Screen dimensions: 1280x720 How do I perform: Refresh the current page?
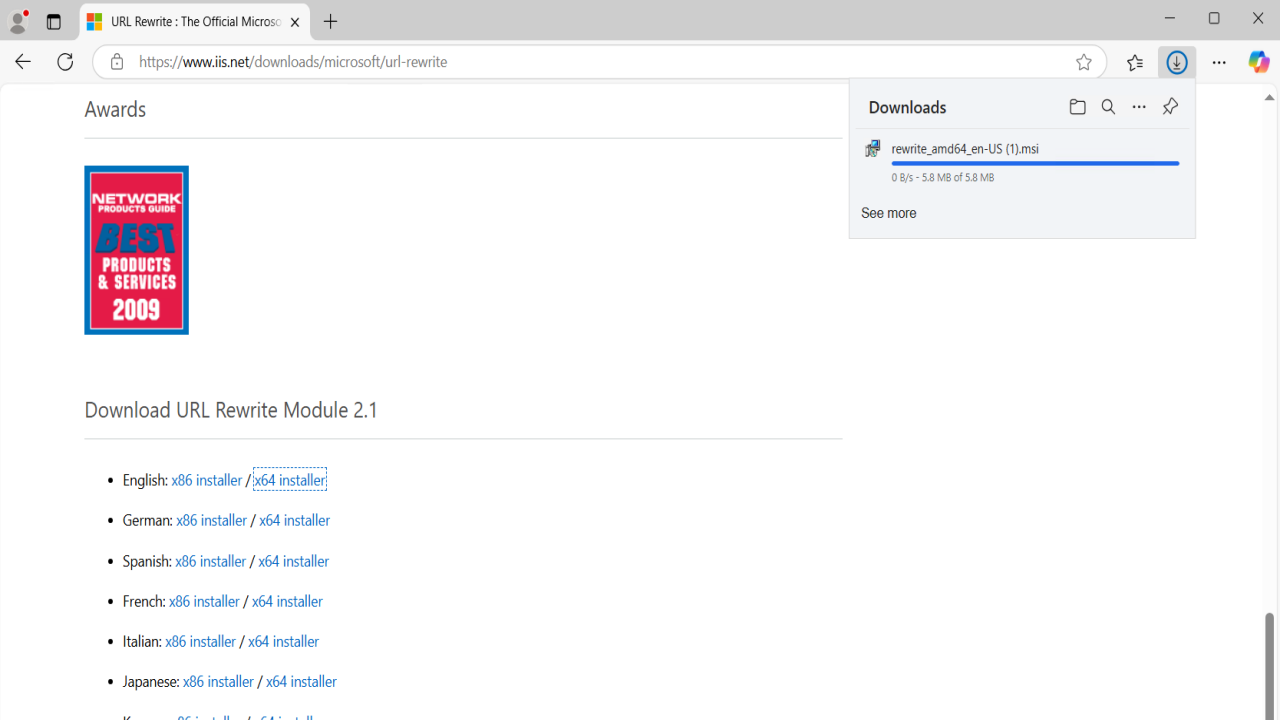click(x=65, y=62)
